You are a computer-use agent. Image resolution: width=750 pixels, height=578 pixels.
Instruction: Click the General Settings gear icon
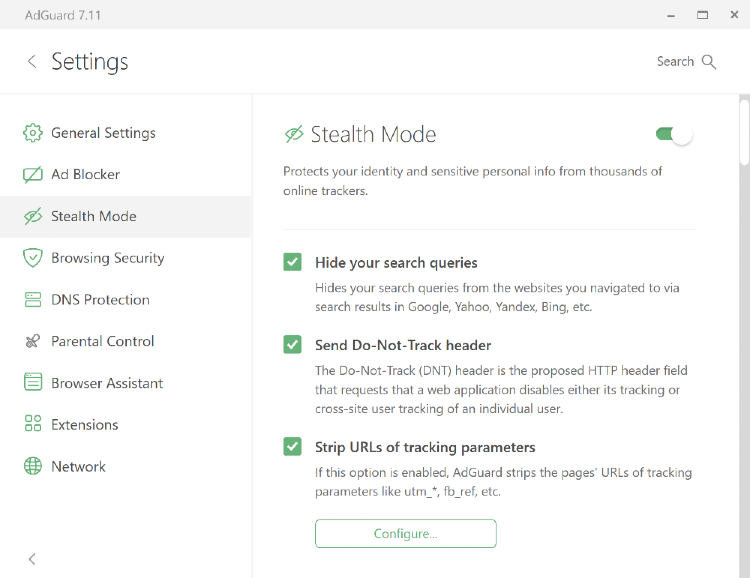click(33, 133)
